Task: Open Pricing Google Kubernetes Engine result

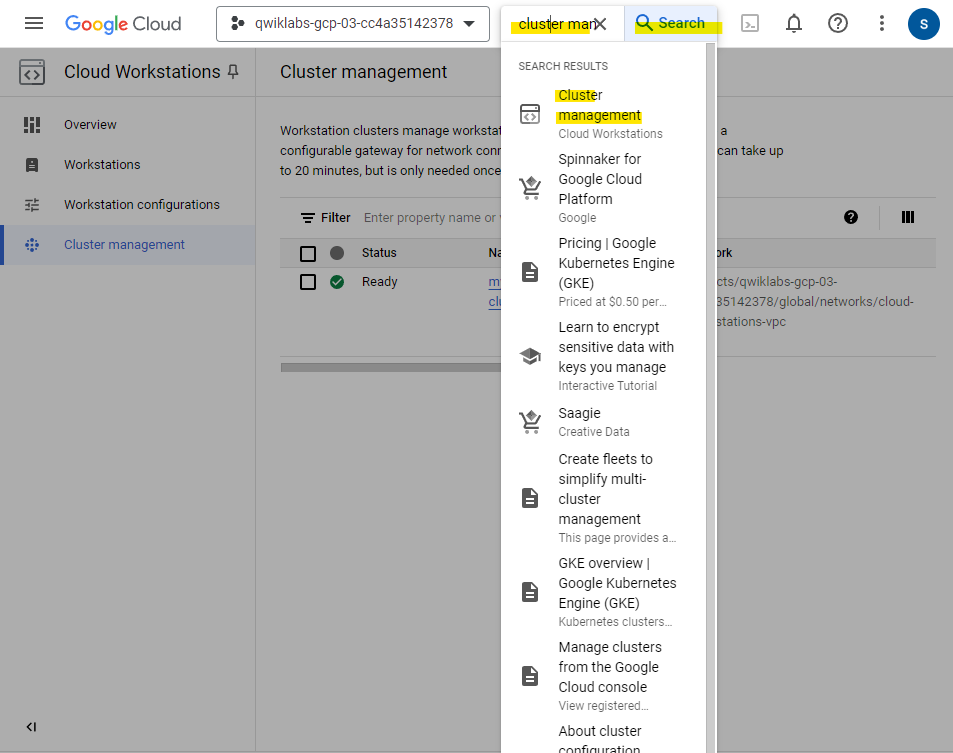Action: (604, 272)
